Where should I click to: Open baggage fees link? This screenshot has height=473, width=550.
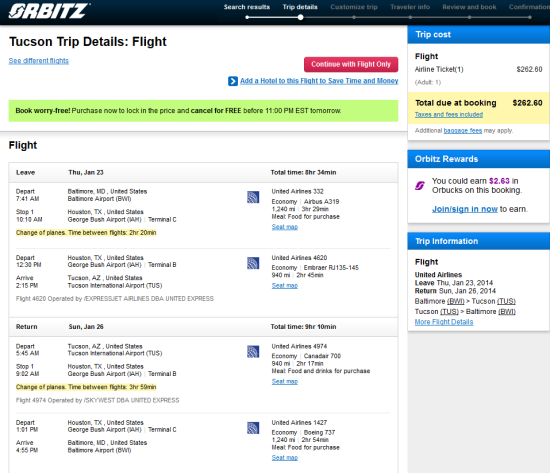463,131
